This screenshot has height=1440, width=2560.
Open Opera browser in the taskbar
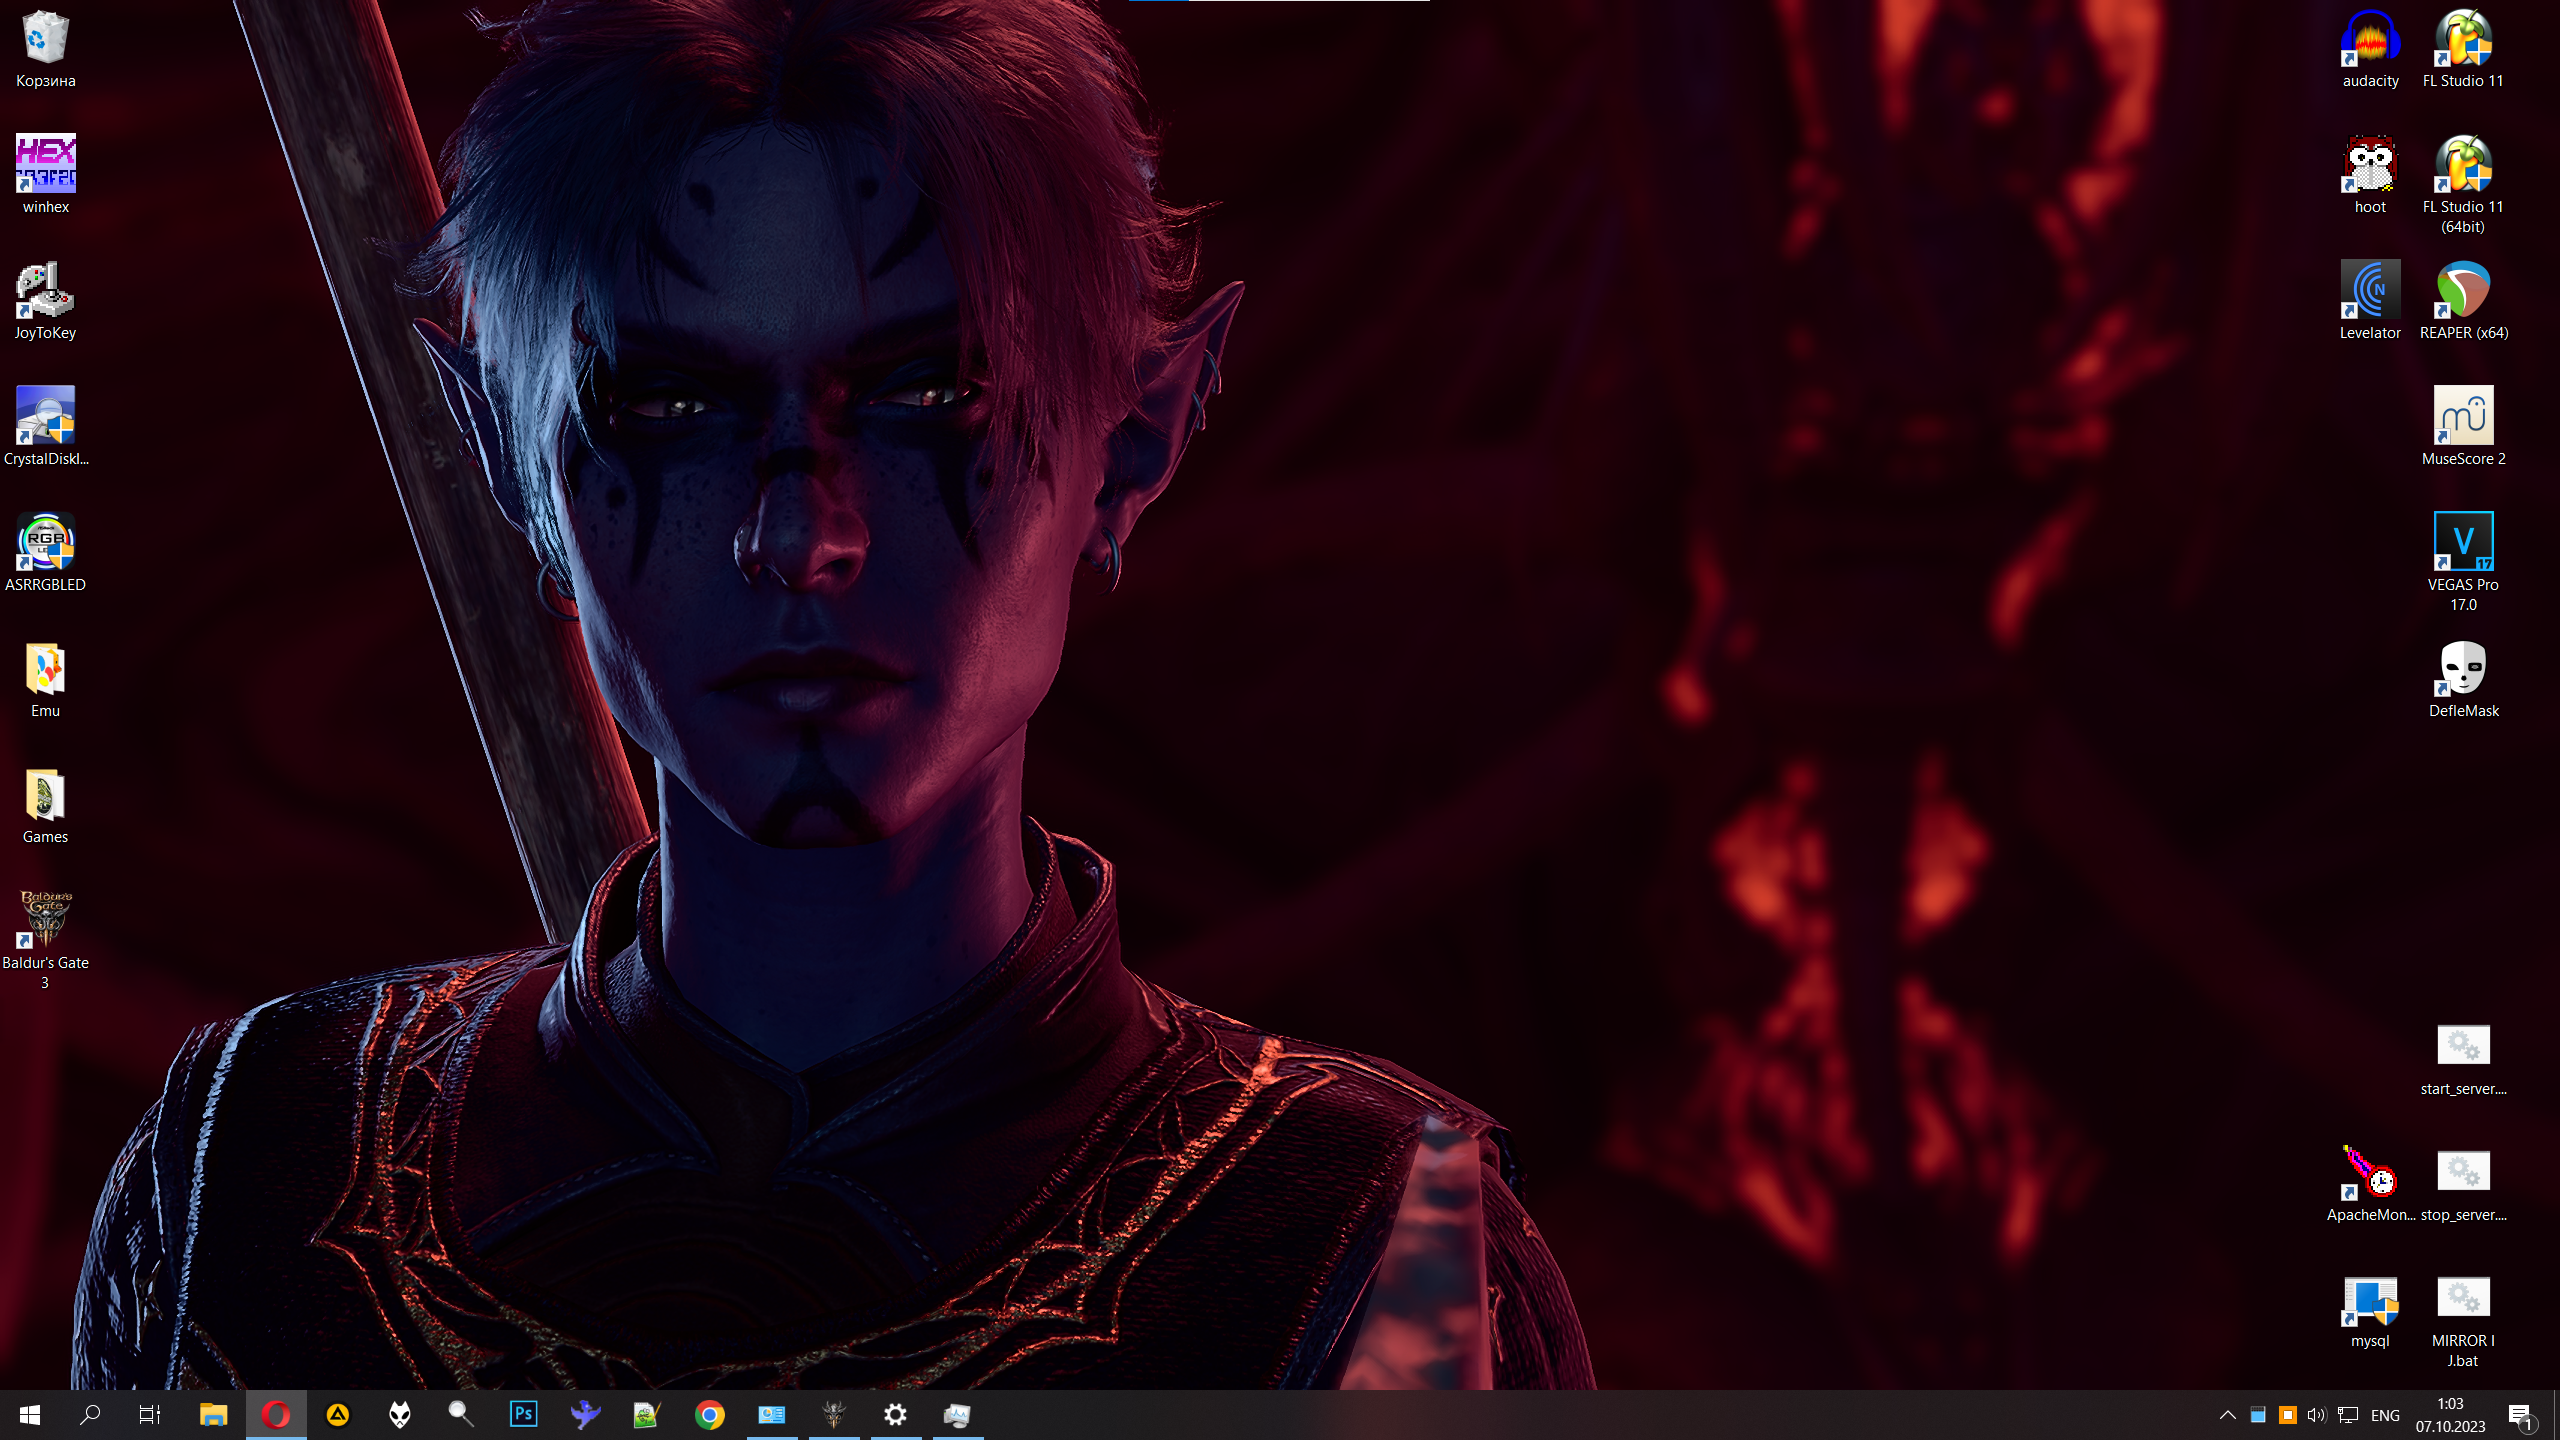[x=276, y=1414]
